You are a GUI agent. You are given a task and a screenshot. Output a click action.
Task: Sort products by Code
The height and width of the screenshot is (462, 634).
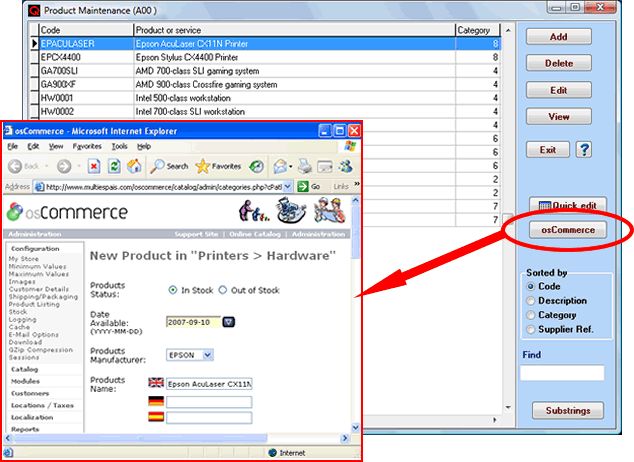[531, 286]
